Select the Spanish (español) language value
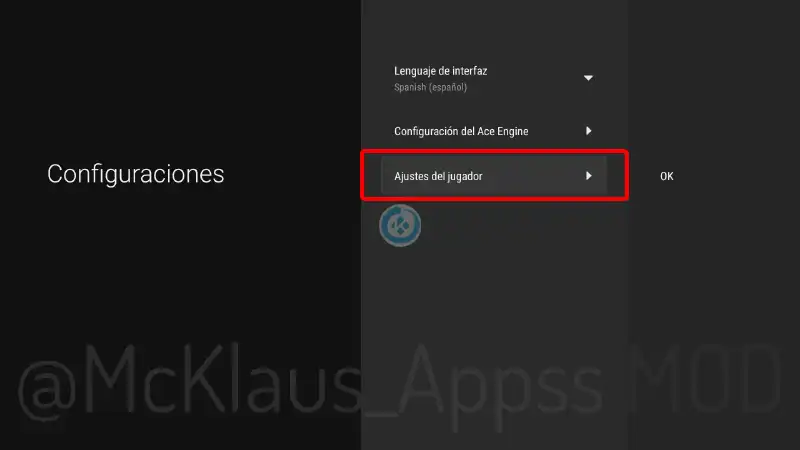Viewport: 800px width, 450px height. coord(430,87)
